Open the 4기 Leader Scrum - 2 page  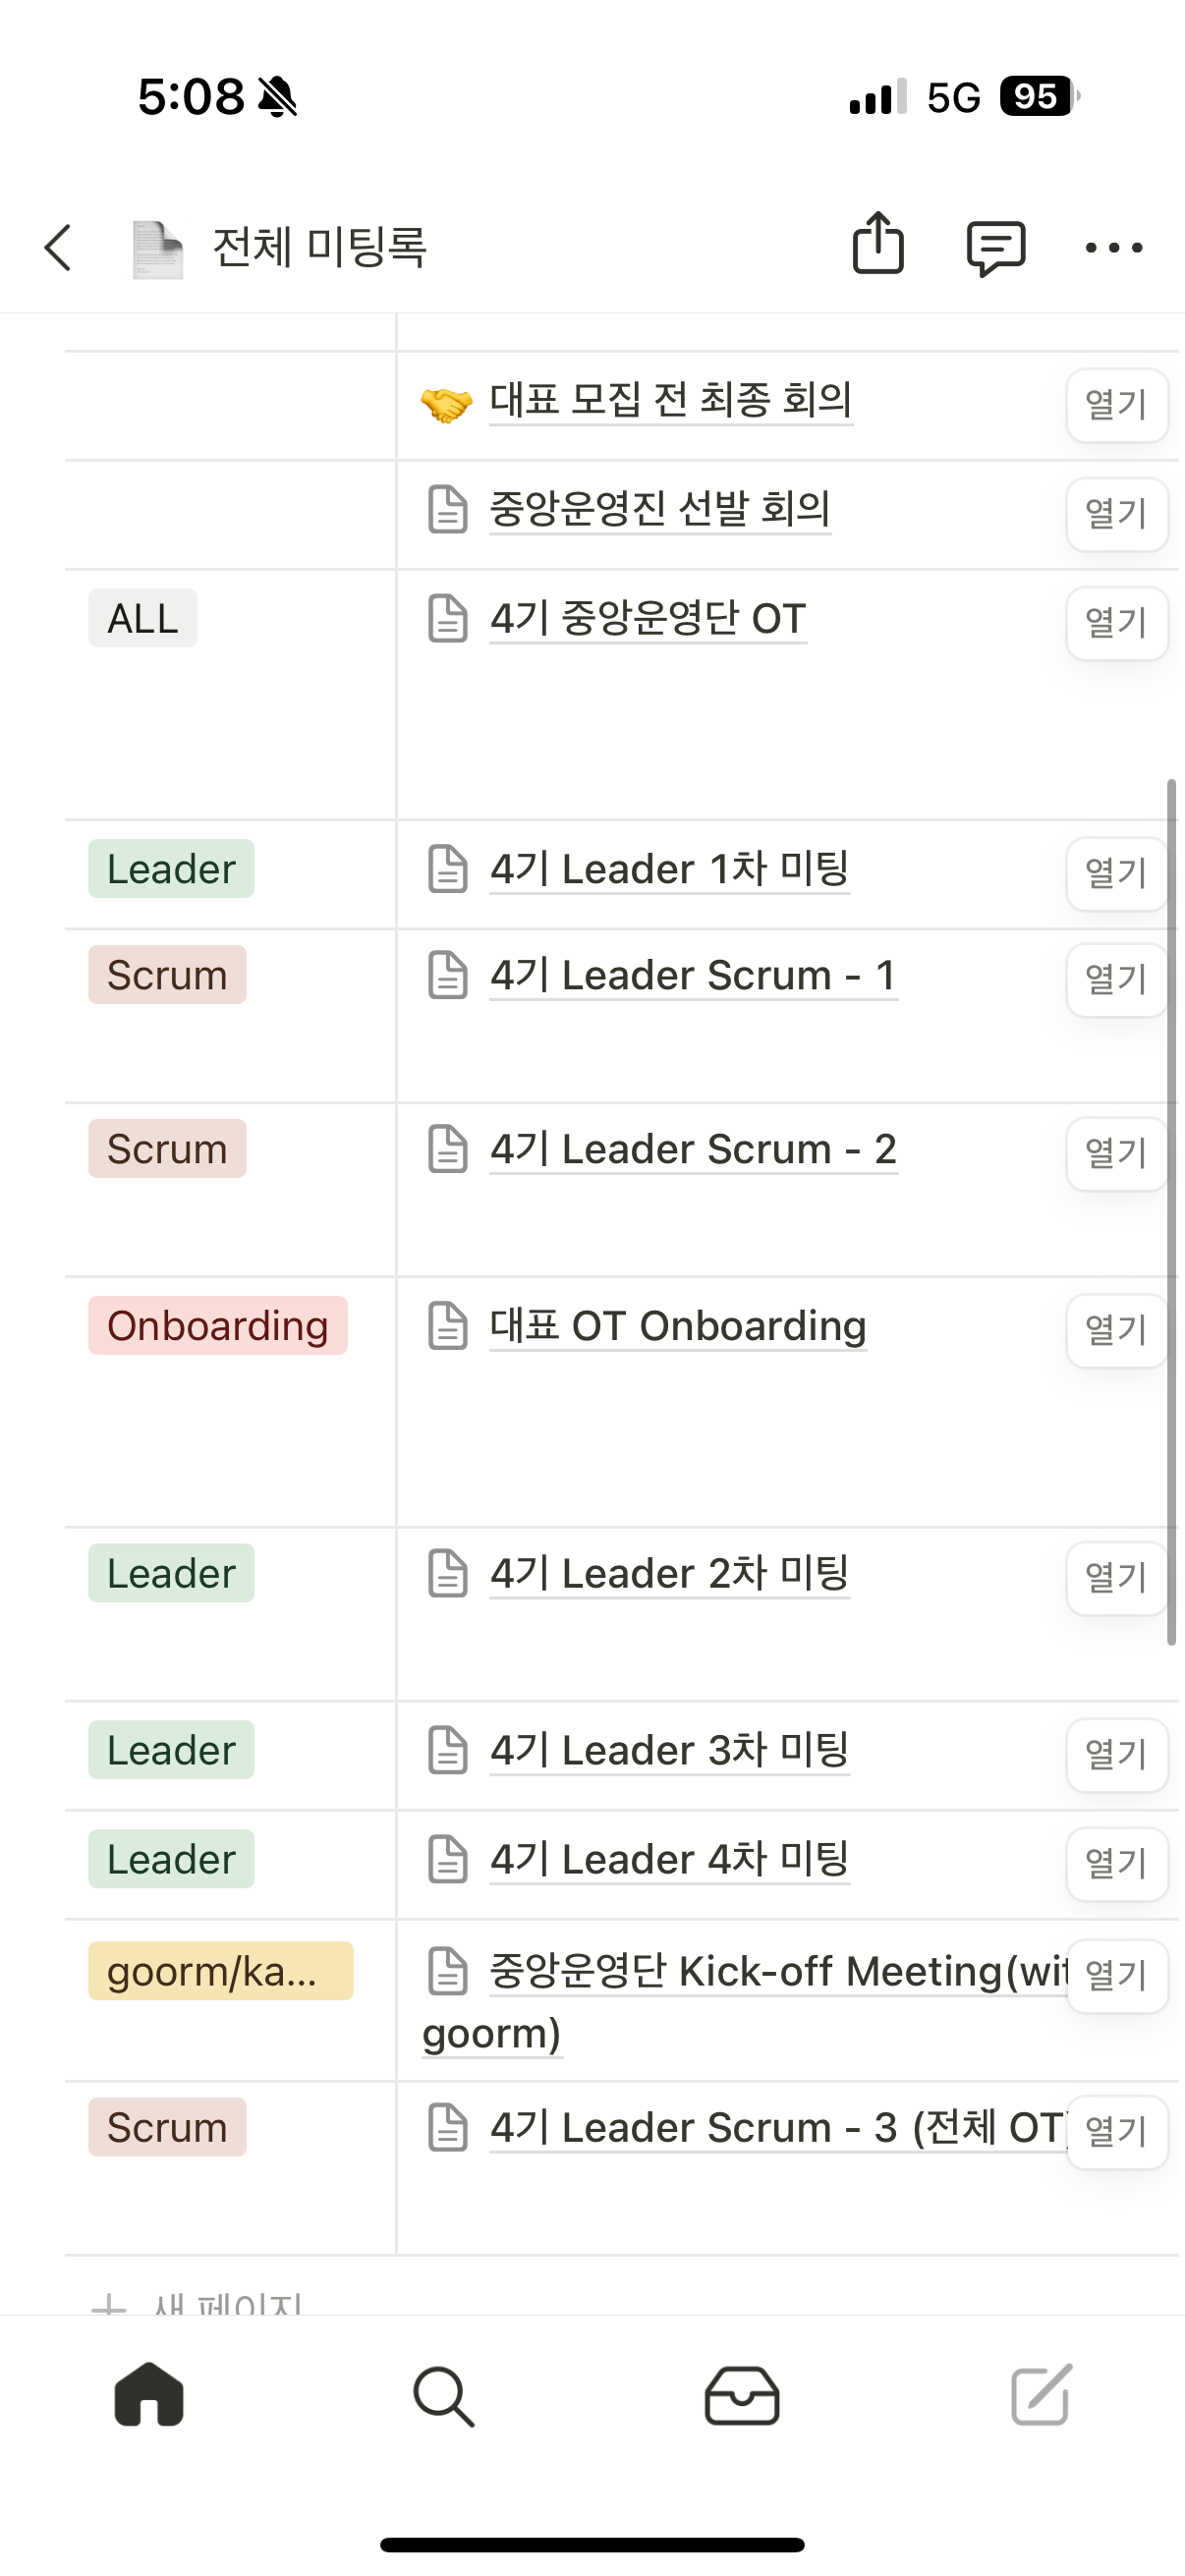(x=692, y=1149)
